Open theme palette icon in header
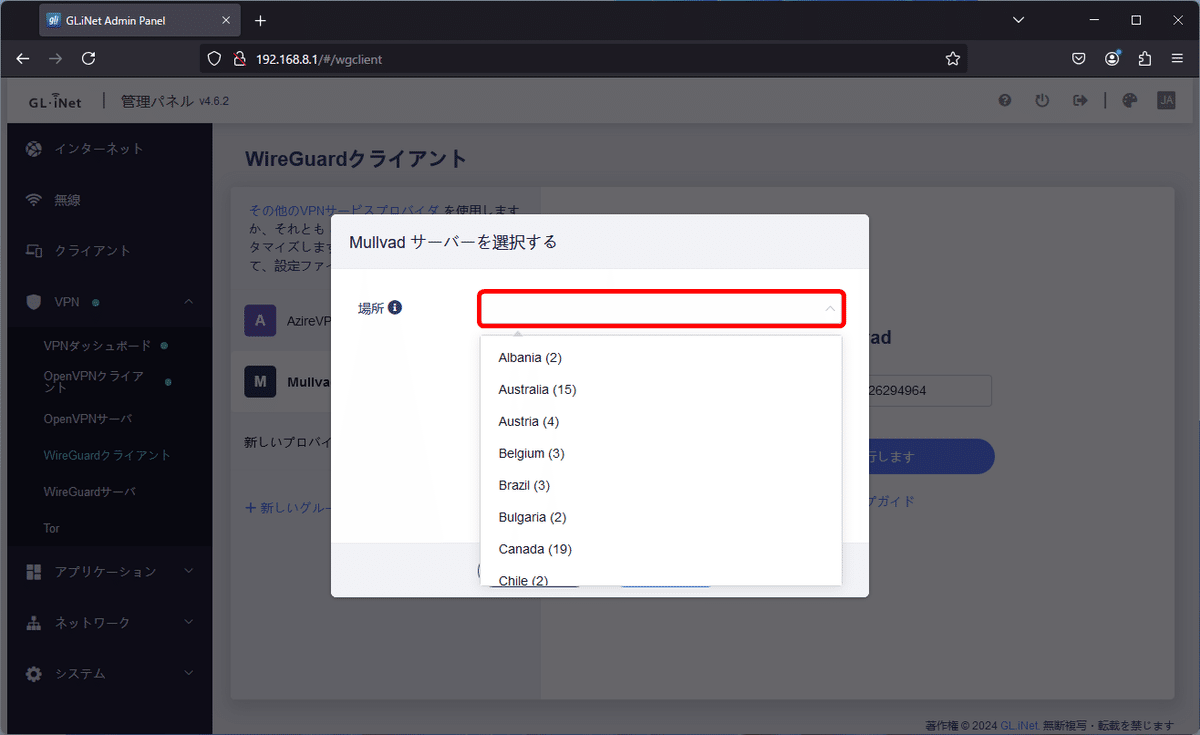Image resolution: width=1200 pixels, height=735 pixels. click(x=1130, y=100)
